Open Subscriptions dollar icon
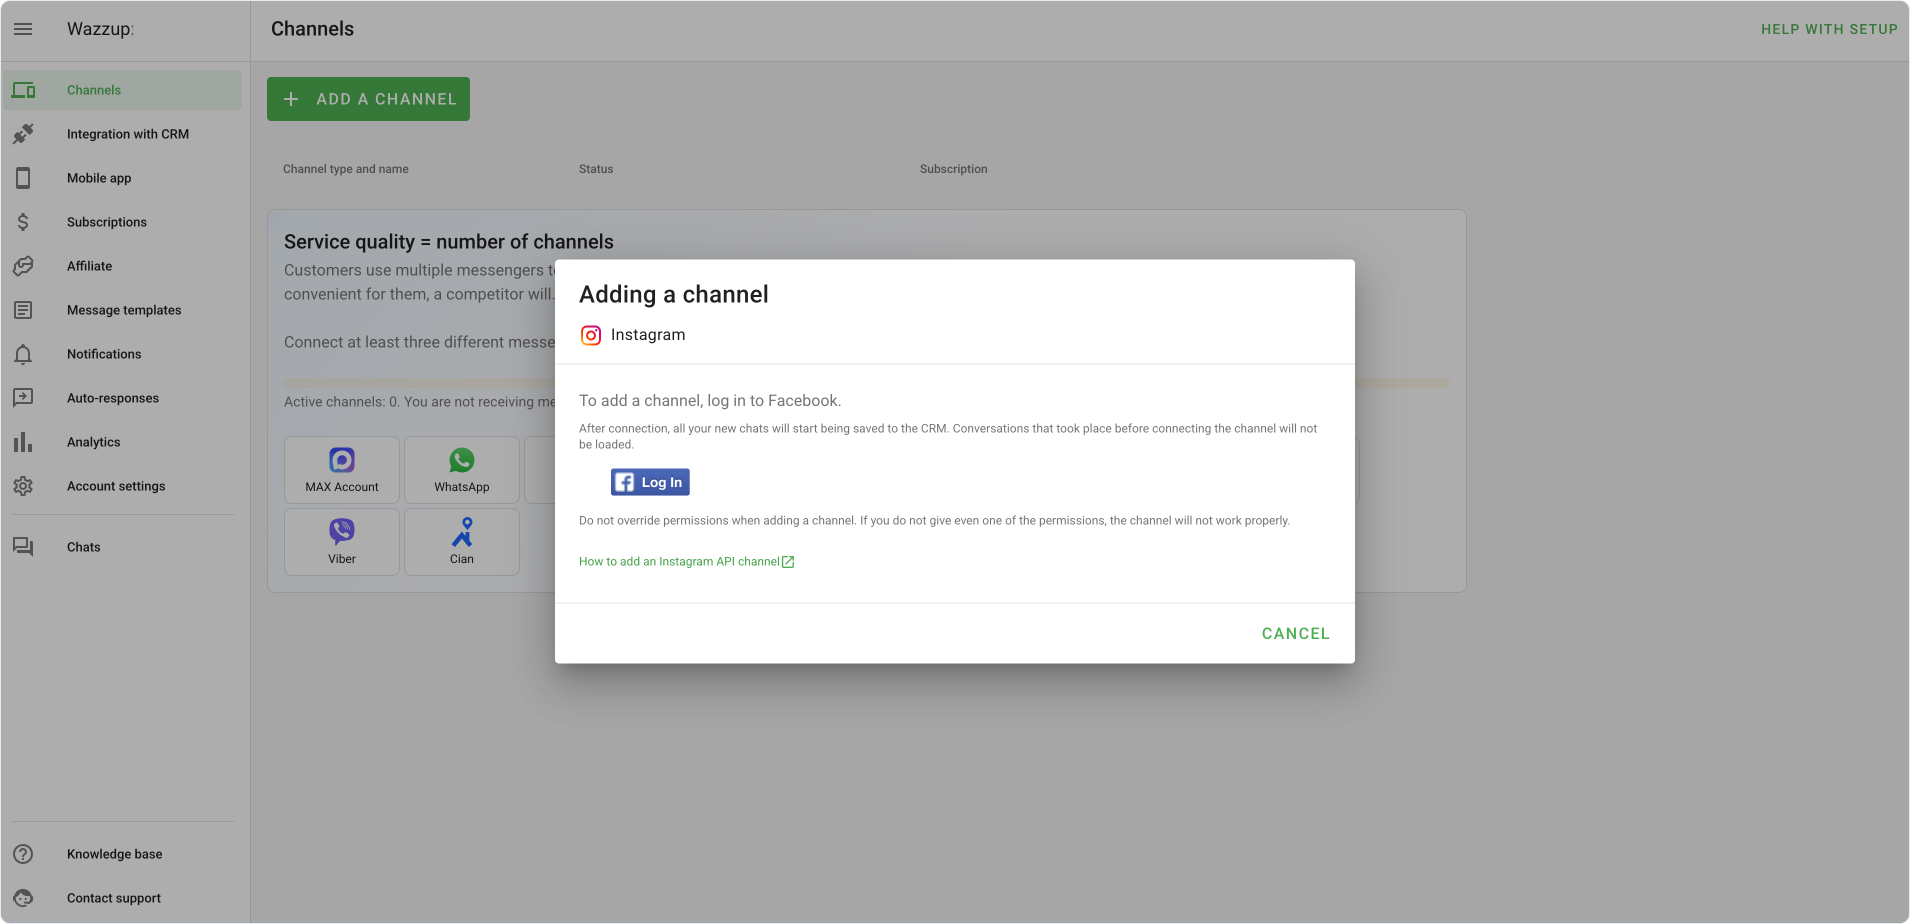 tap(23, 222)
